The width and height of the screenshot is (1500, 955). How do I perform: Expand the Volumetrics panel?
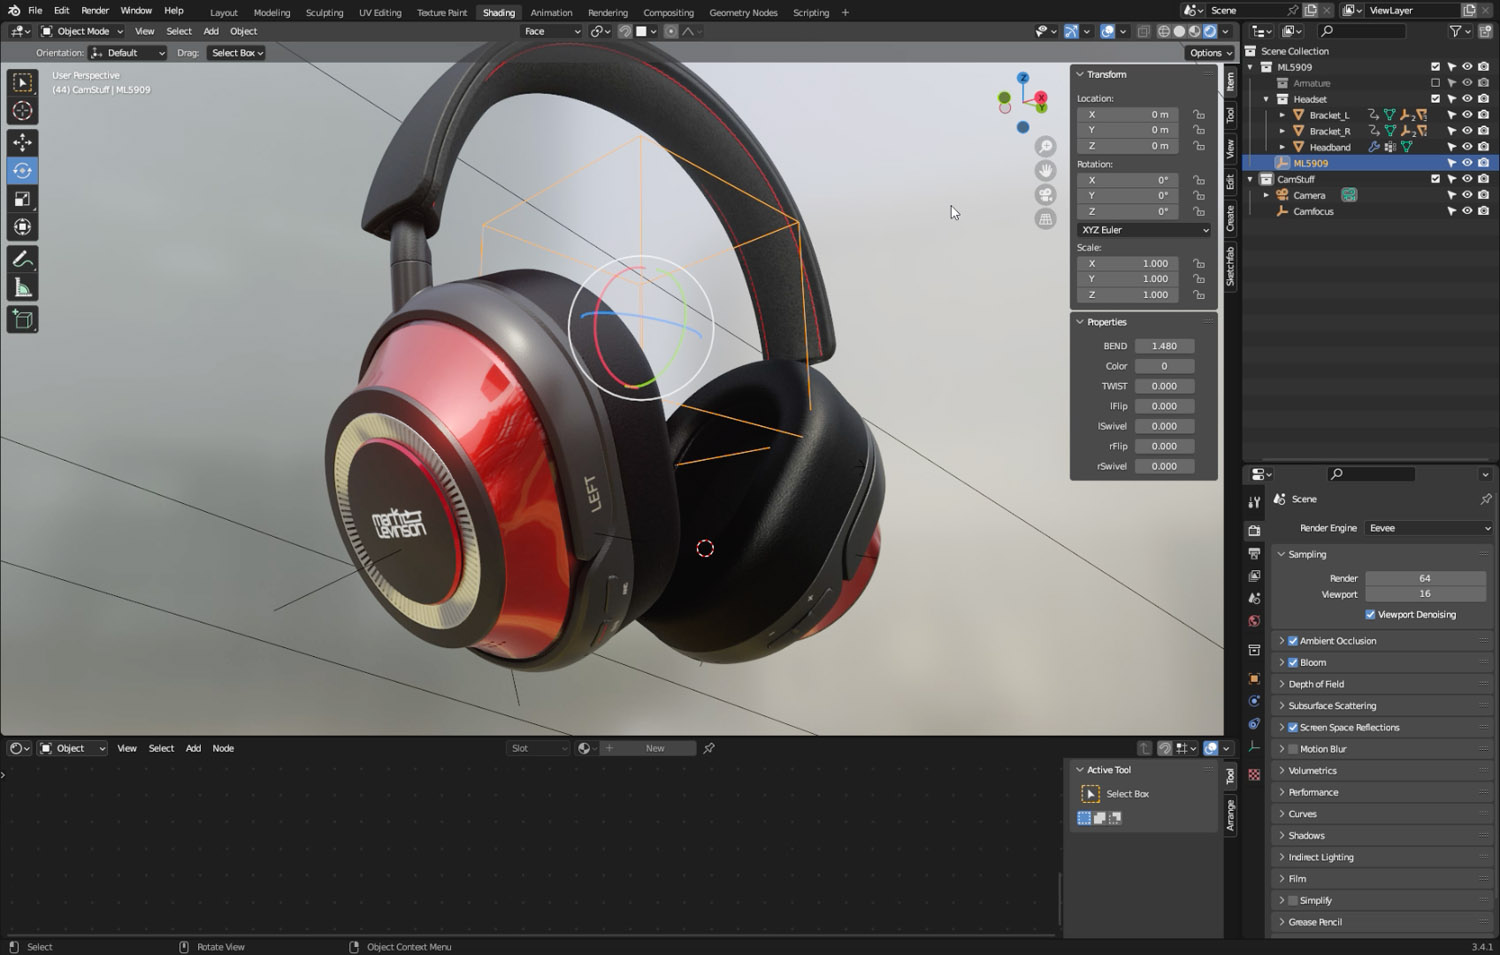[1383, 771]
